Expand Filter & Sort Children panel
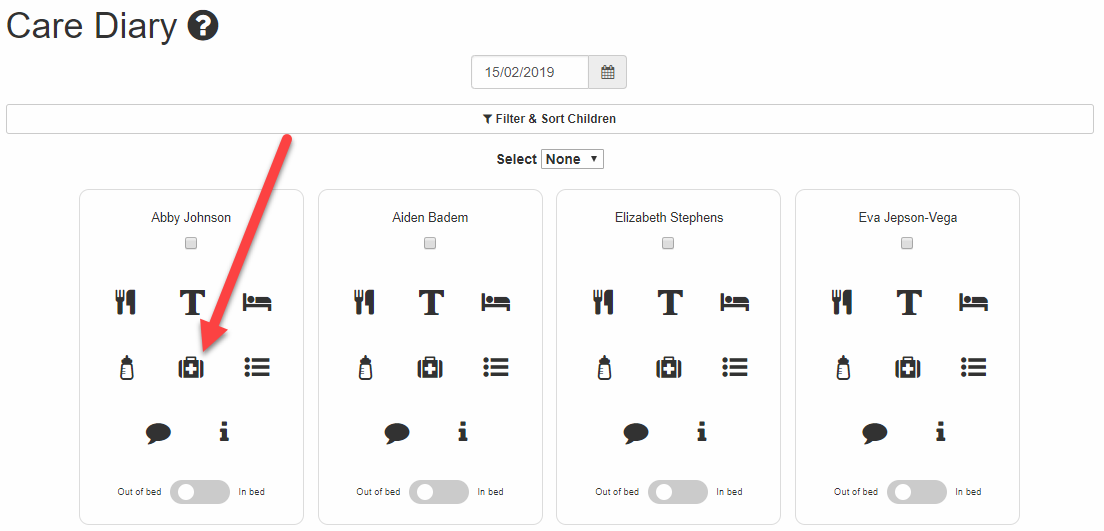Image resolution: width=1104 pixels, height=531 pixels. 549,119
